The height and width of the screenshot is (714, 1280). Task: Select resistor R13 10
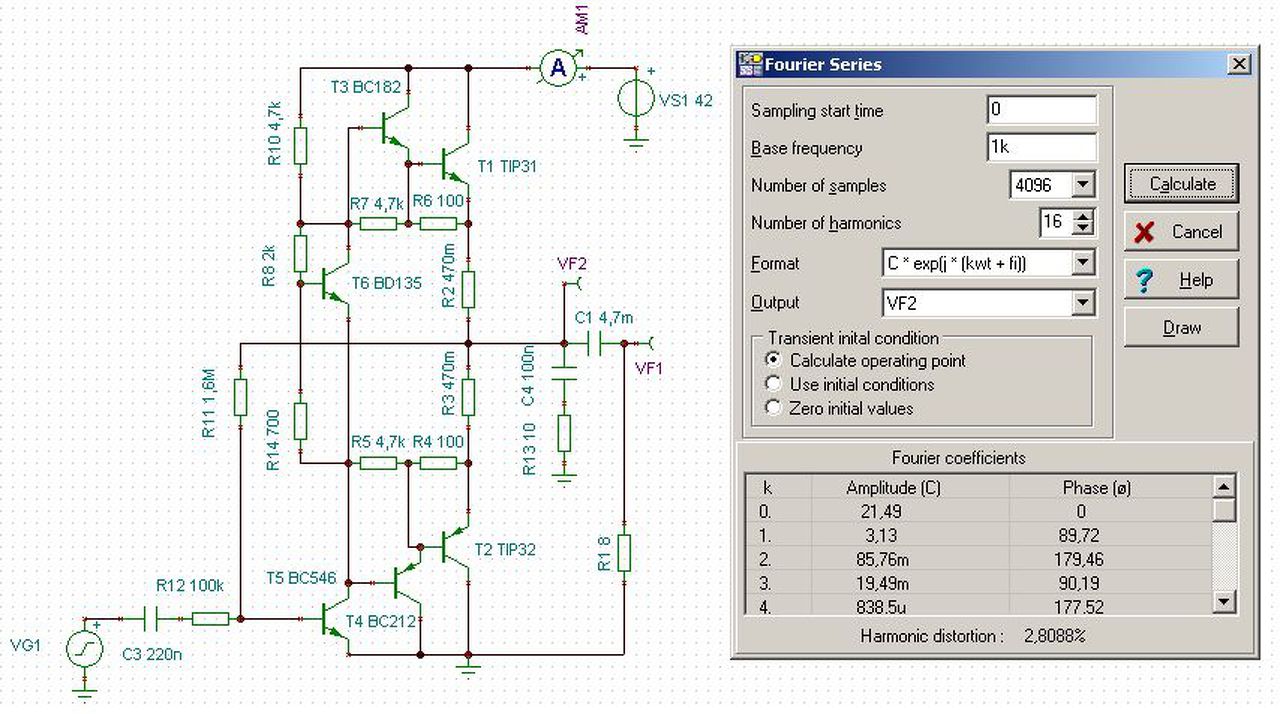pyautogui.click(x=564, y=433)
